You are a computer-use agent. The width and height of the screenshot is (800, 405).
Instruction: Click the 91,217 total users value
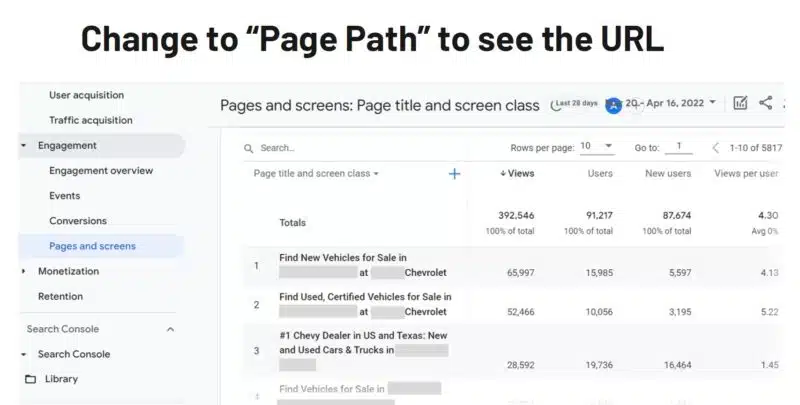pos(599,216)
